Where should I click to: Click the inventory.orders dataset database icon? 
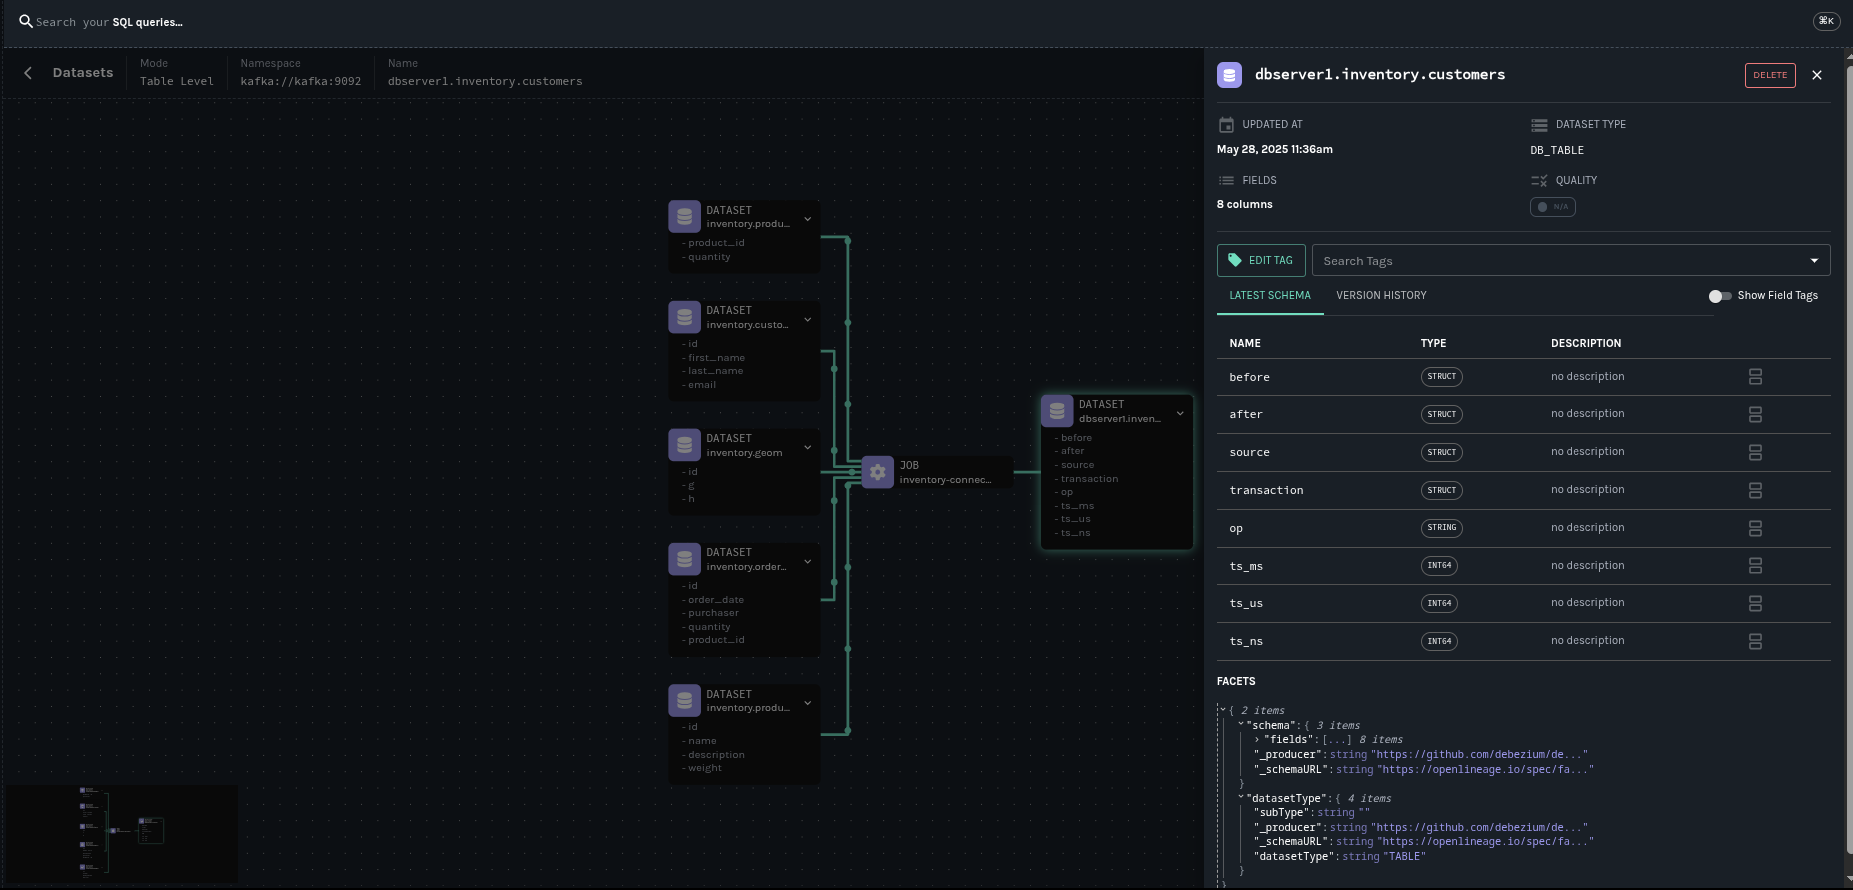pos(684,559)
